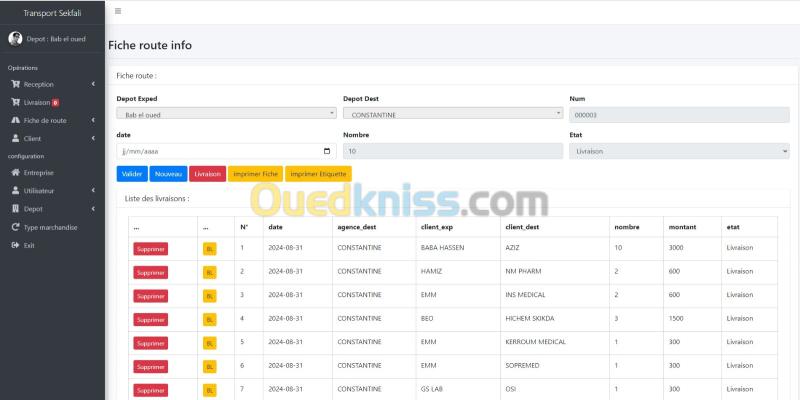Delete row 4 BEO with Supprimer
Image resolution: width=800 pixels, height=400 pixels.
click(x=151, y=319)
